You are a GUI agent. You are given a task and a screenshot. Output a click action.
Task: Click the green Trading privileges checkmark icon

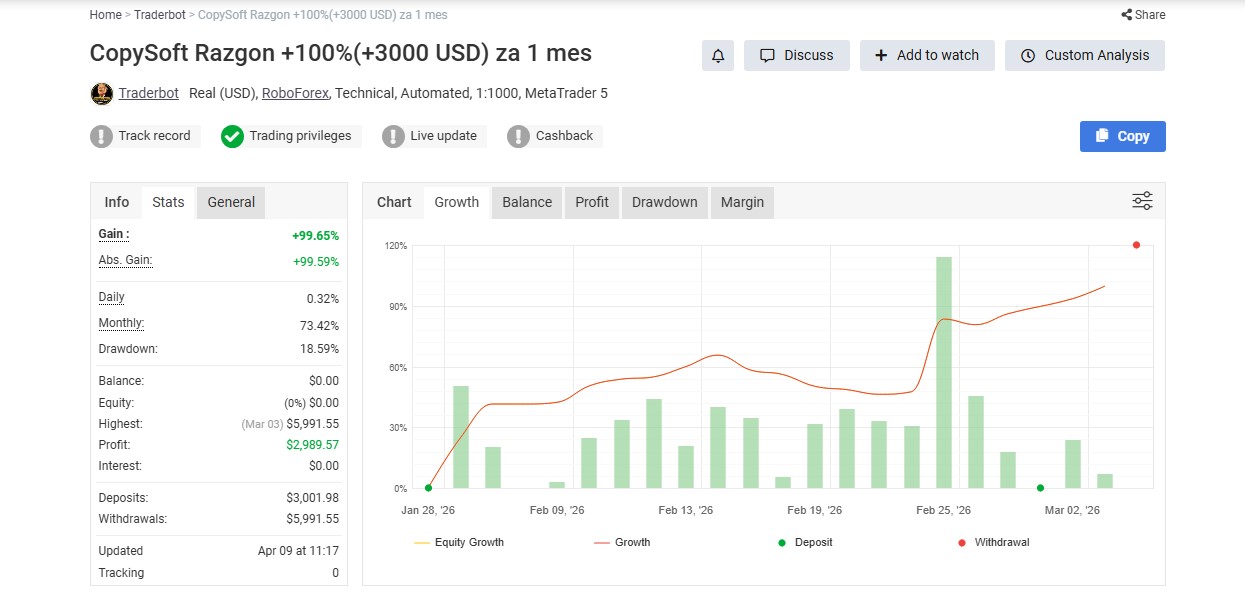[x=232, y=136]
